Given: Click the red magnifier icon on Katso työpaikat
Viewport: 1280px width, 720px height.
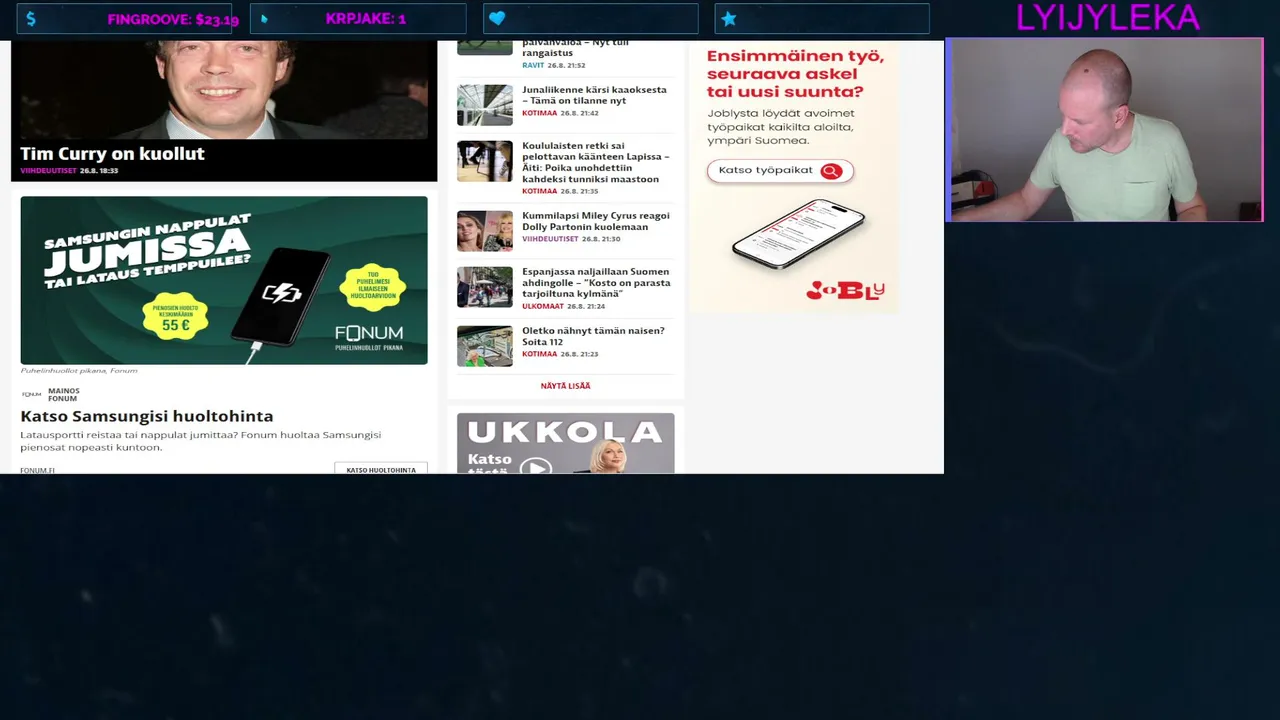Looking at the screenshot, I should coord(831,171).
